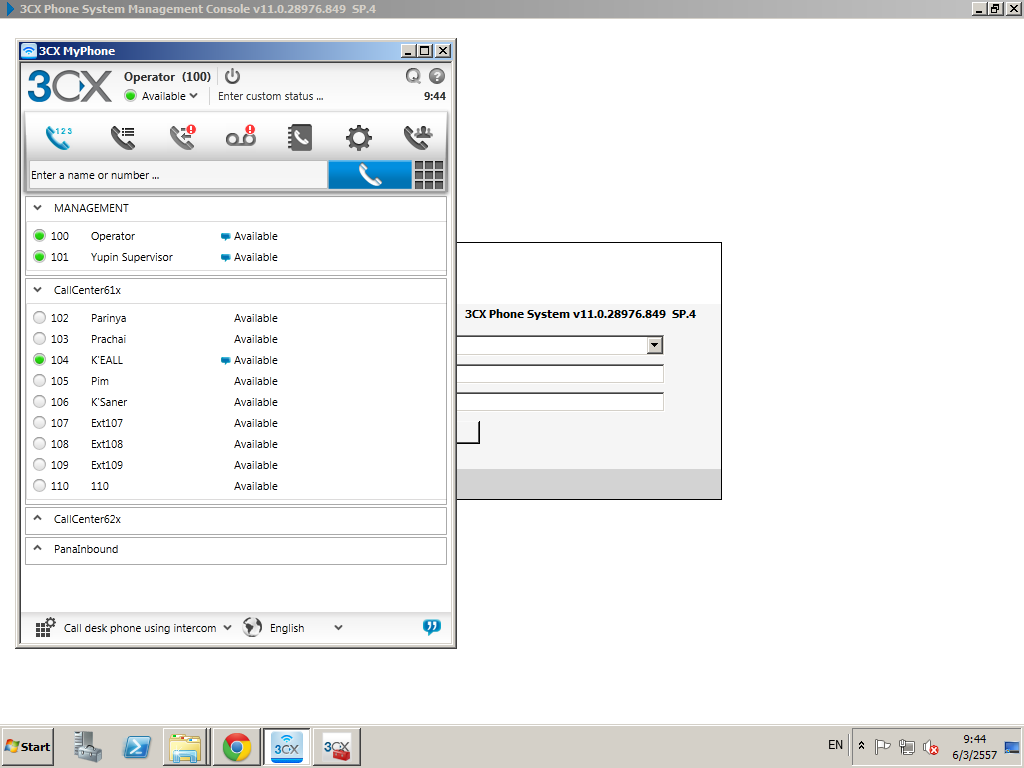Click the blue call button
The width and height of the screenshot is (1024, 768).
370,175
